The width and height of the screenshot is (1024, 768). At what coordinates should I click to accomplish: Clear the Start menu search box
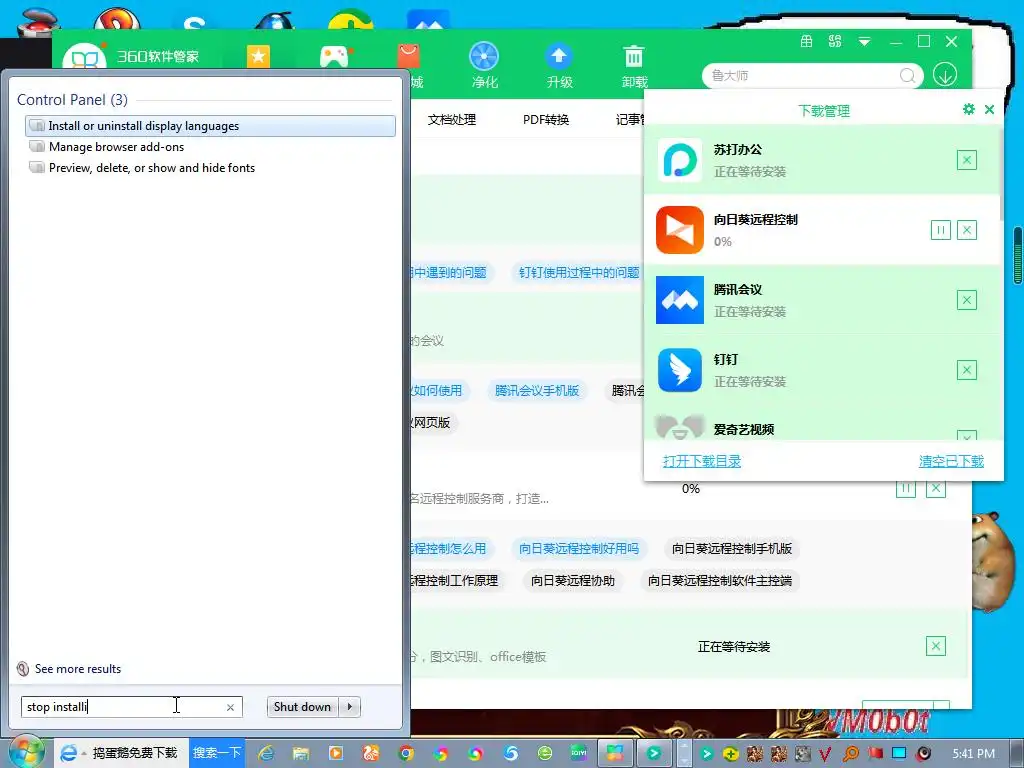point(231,707)
